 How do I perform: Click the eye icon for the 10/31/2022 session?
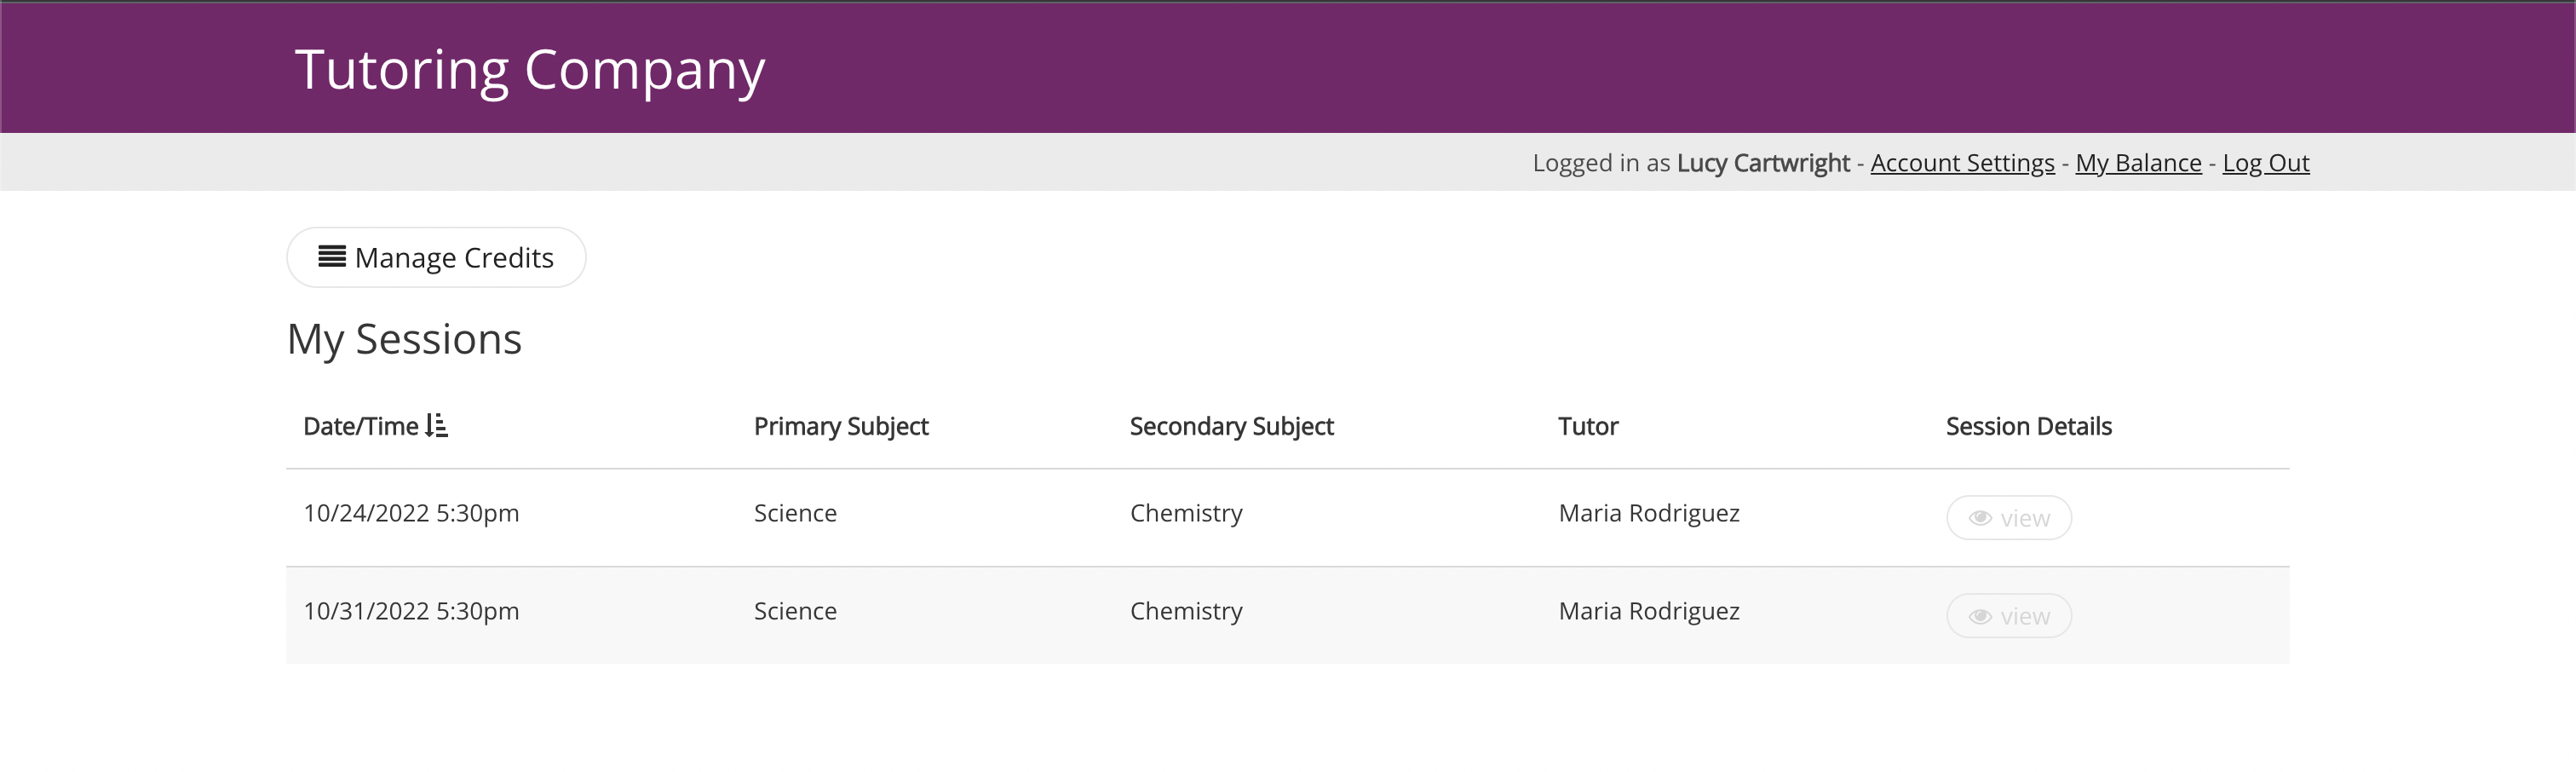[1980, 616]
